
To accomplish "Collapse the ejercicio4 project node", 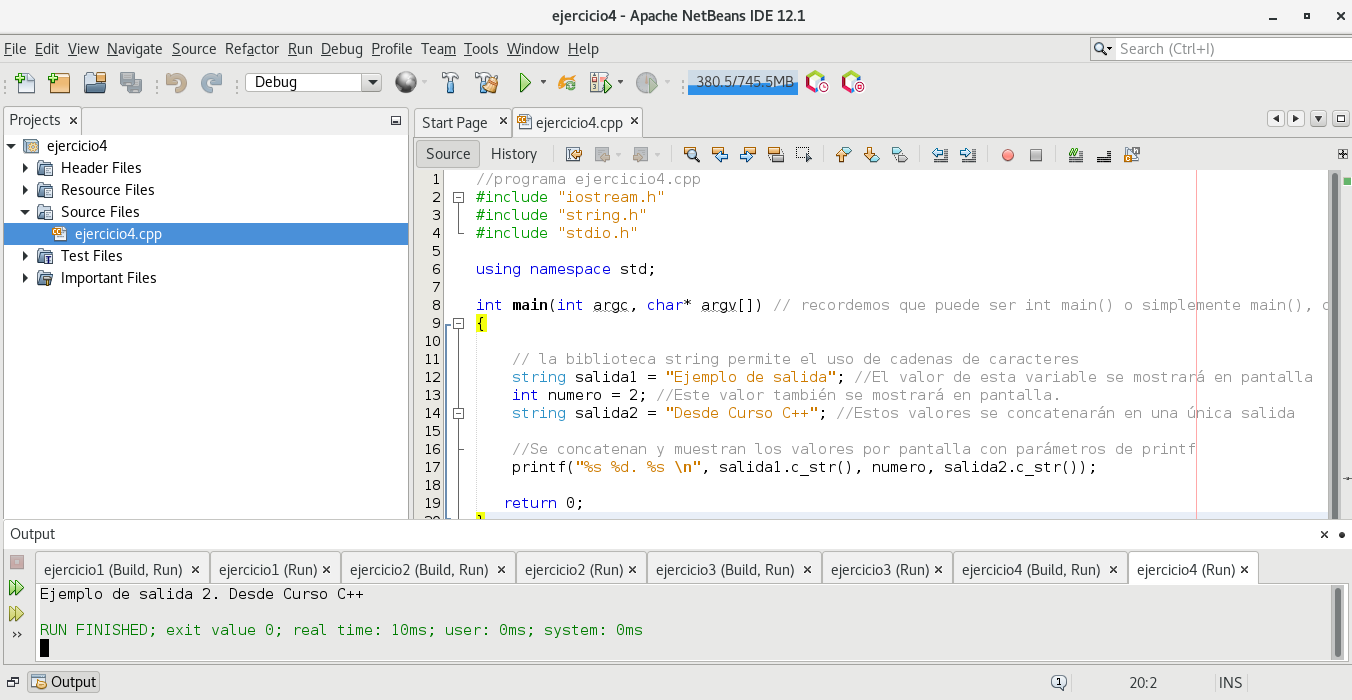I will tap(11, 146).
